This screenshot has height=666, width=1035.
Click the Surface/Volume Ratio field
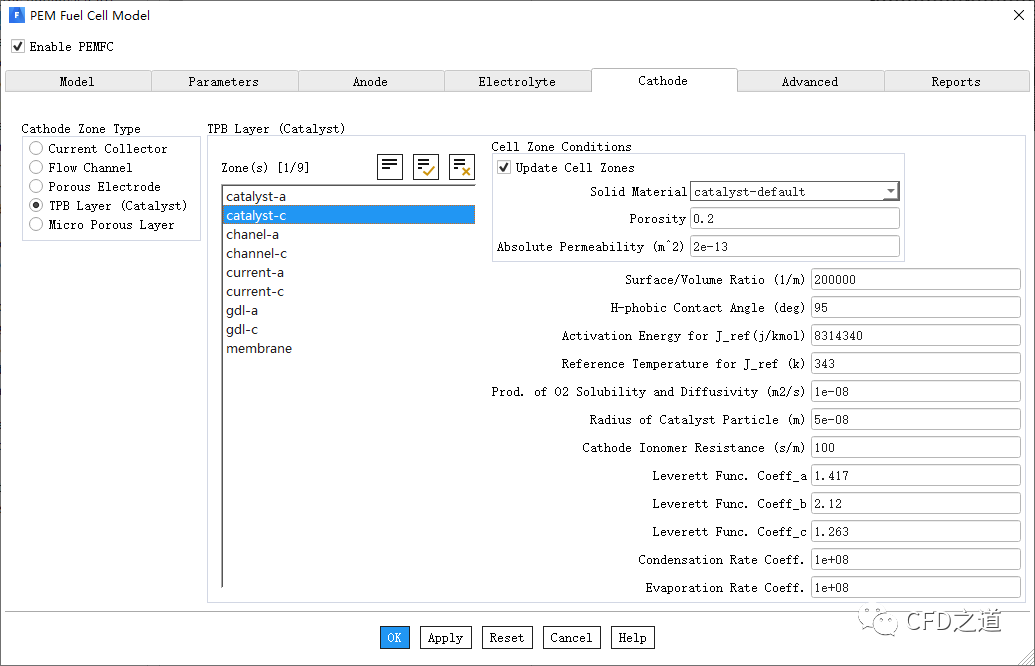[x=915, y=280]
